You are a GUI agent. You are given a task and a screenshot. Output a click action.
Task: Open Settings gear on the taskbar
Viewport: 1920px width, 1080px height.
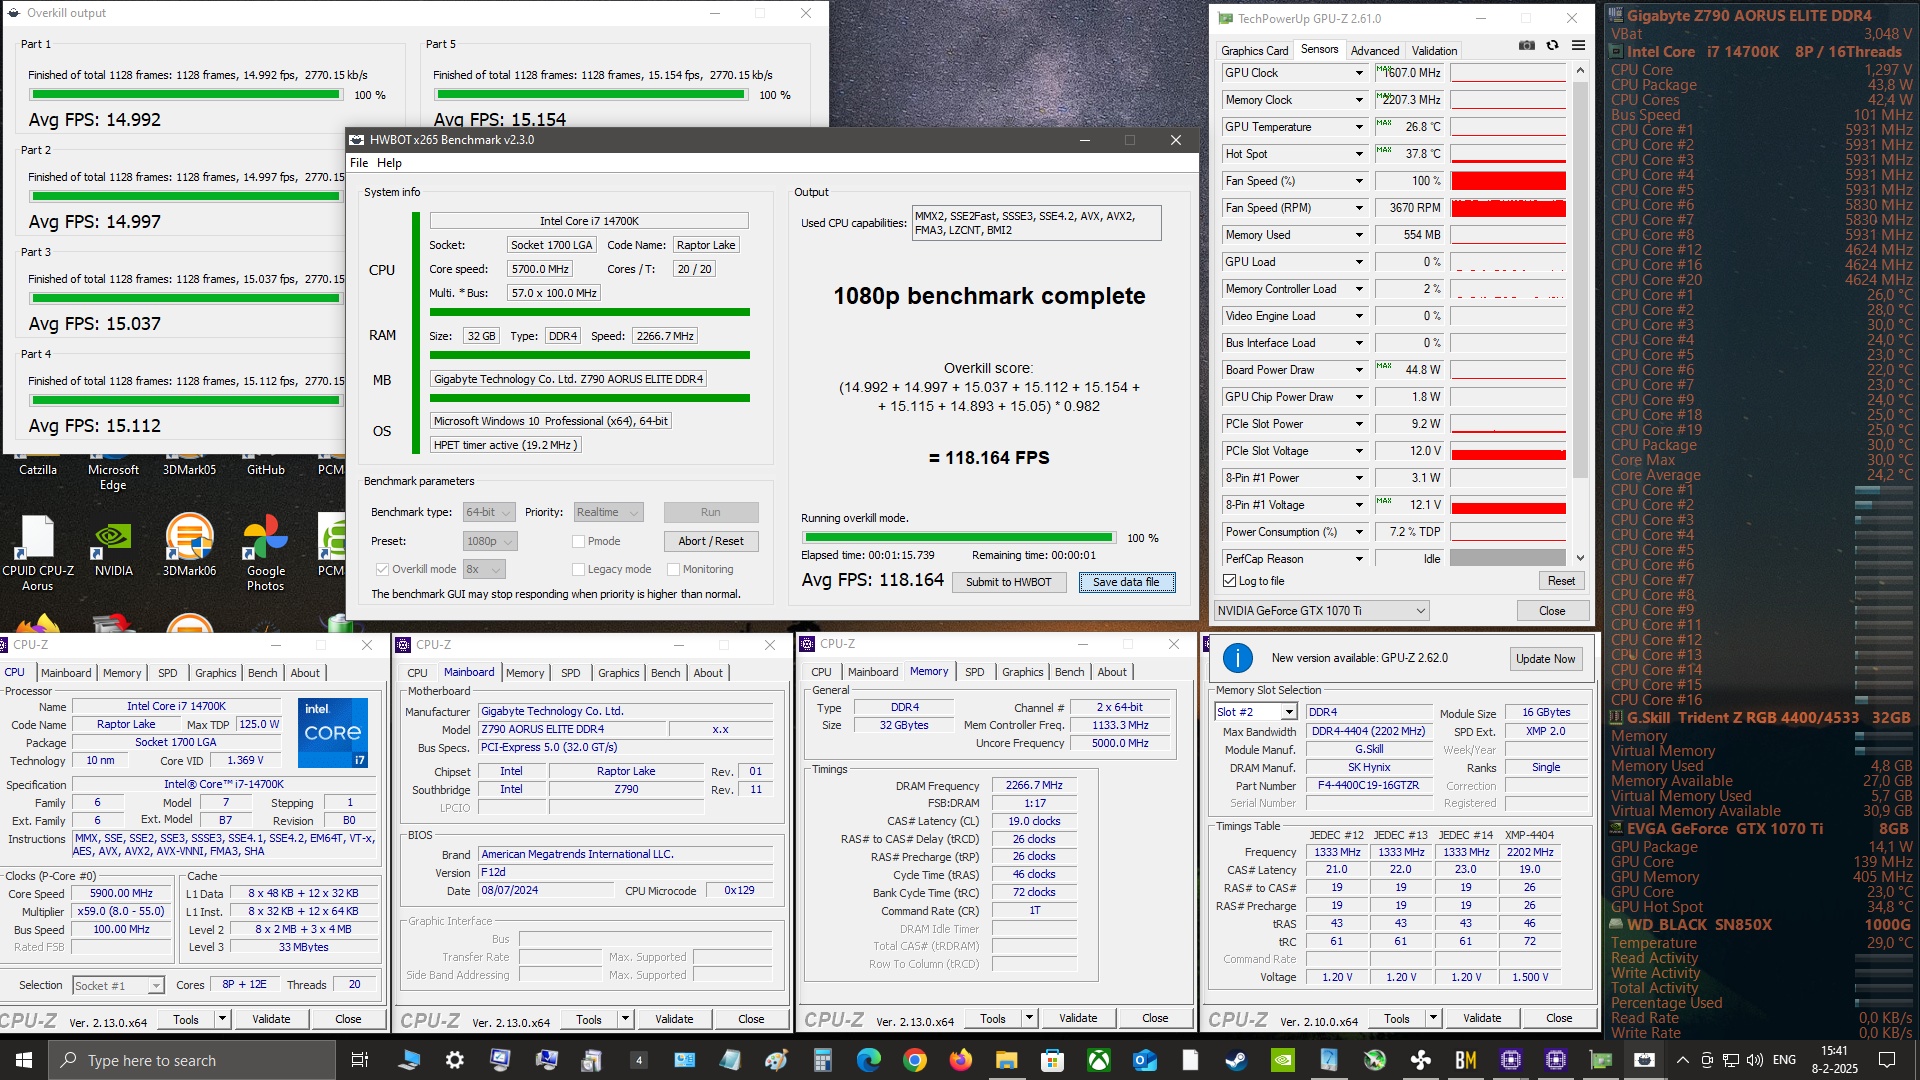(455, 1060)
